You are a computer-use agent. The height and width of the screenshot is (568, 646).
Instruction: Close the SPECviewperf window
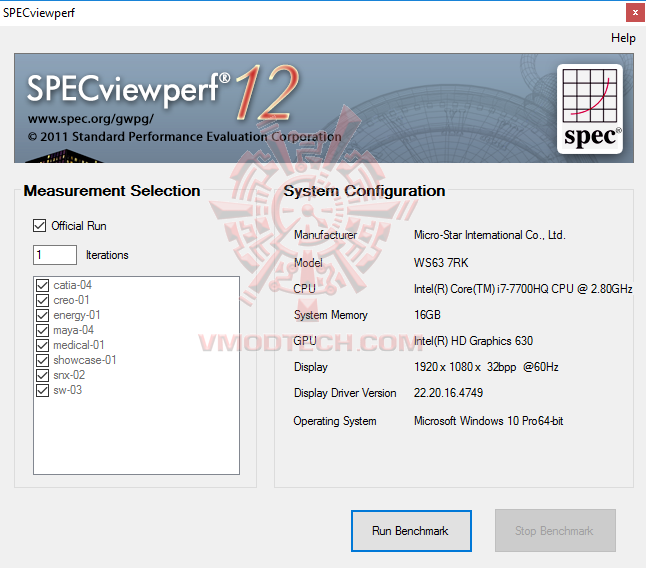click(x=635, y=13)
